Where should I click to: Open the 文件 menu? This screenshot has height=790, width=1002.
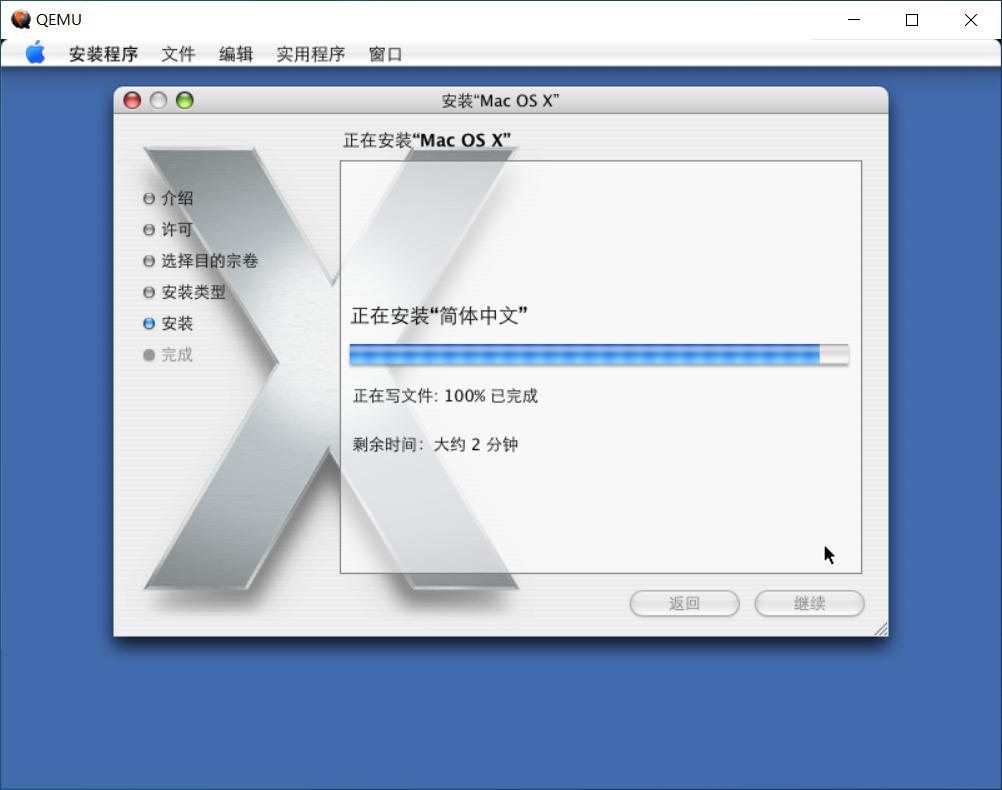pos(179,54)
